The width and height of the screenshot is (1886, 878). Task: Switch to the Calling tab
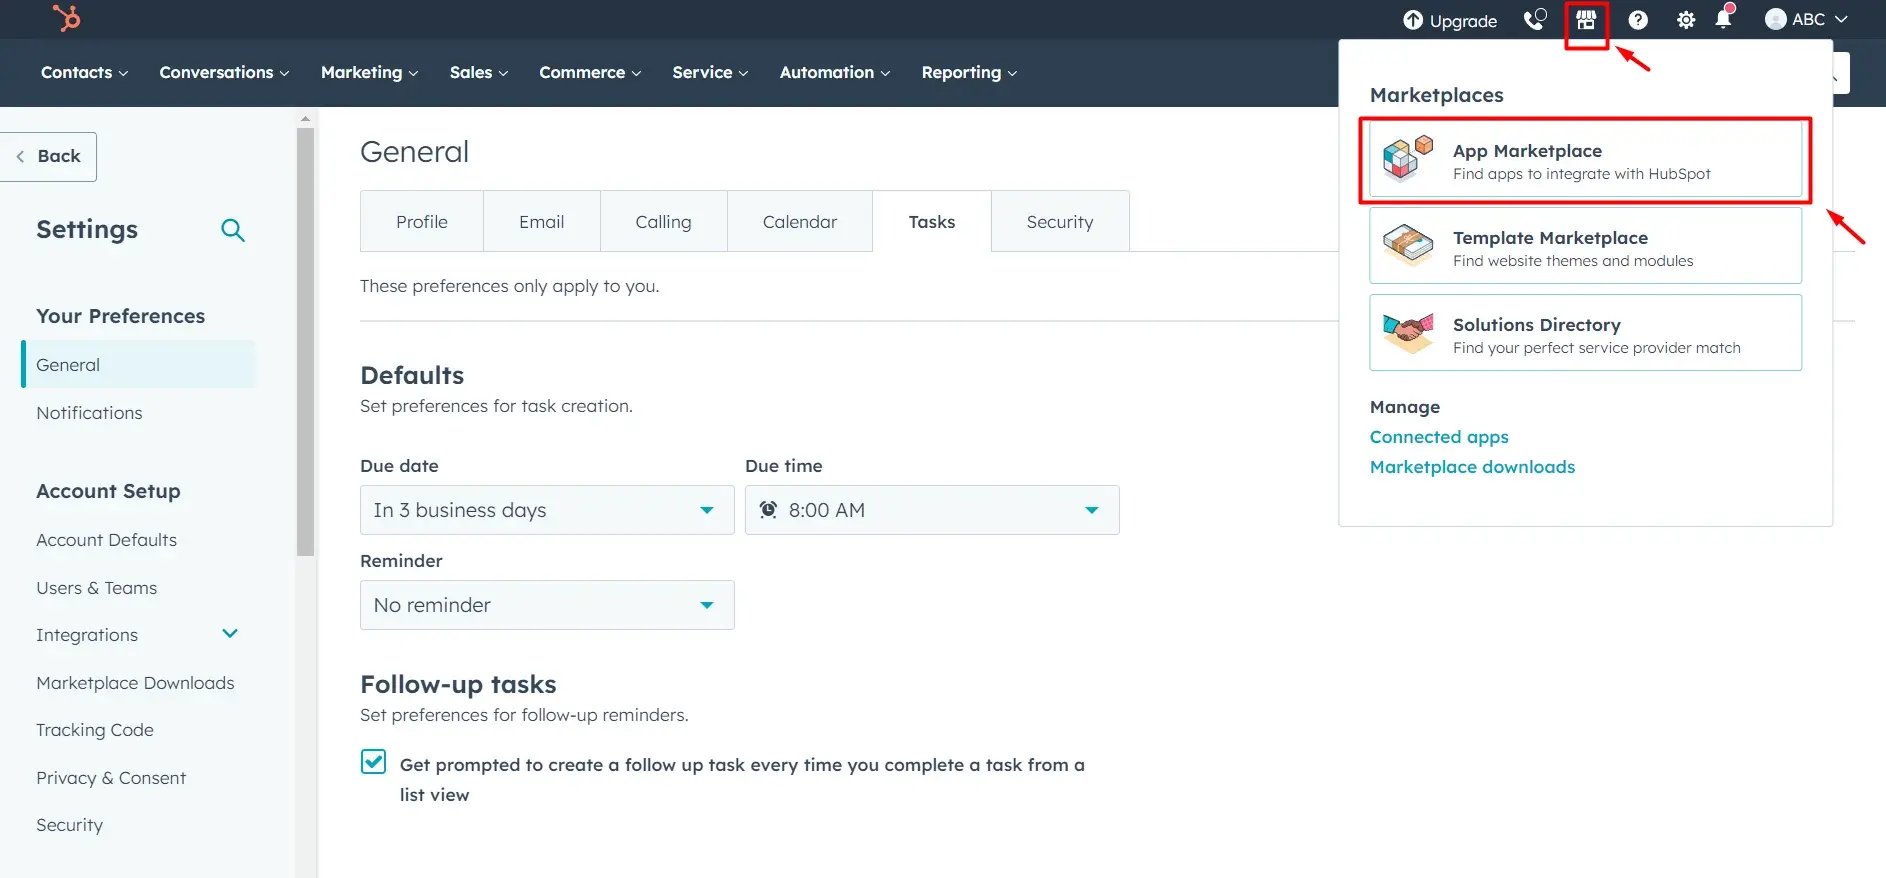click(x=663, y=221)
